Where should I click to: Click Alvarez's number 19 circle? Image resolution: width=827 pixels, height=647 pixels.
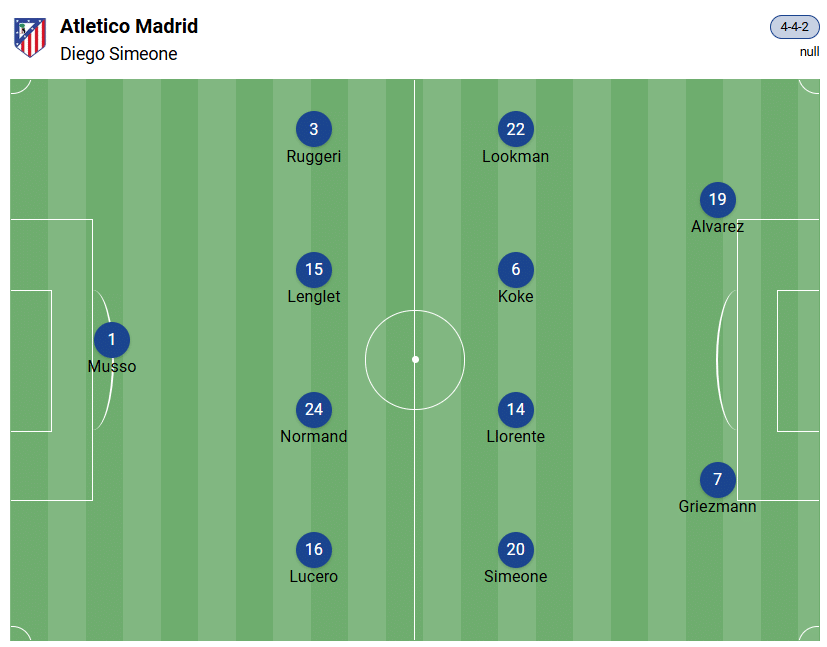pyautogui.click(x=718, y=199)
